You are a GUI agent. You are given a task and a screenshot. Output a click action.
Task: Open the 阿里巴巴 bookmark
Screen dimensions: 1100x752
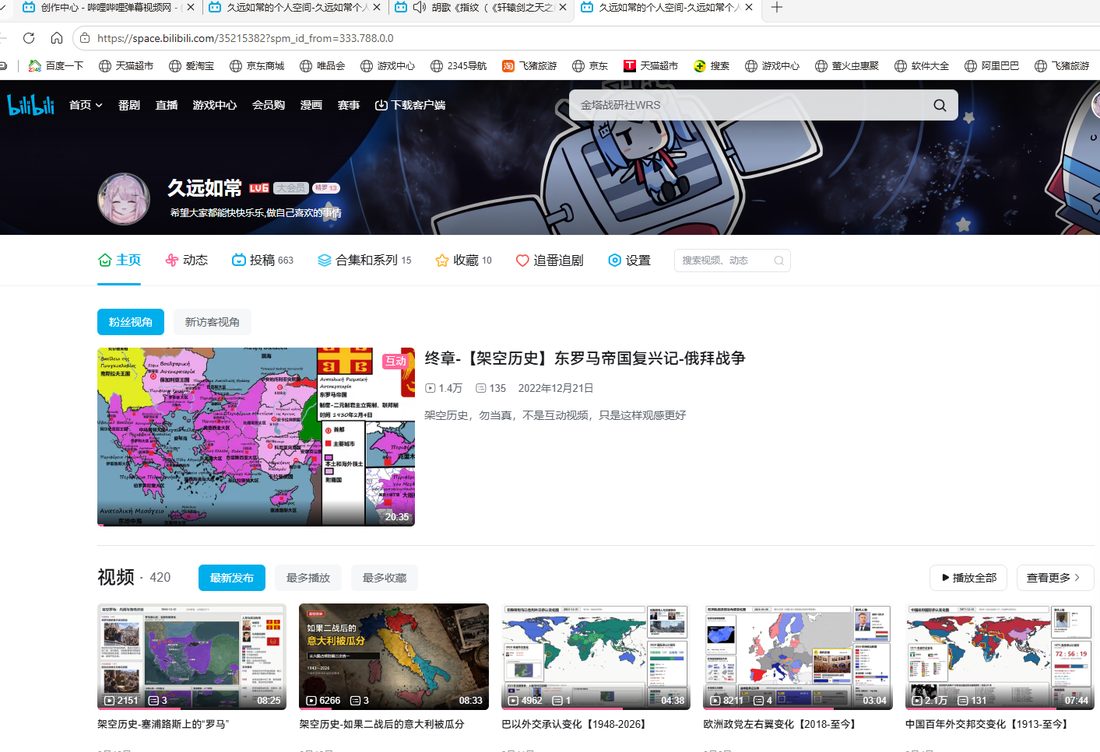click(991, 66)
